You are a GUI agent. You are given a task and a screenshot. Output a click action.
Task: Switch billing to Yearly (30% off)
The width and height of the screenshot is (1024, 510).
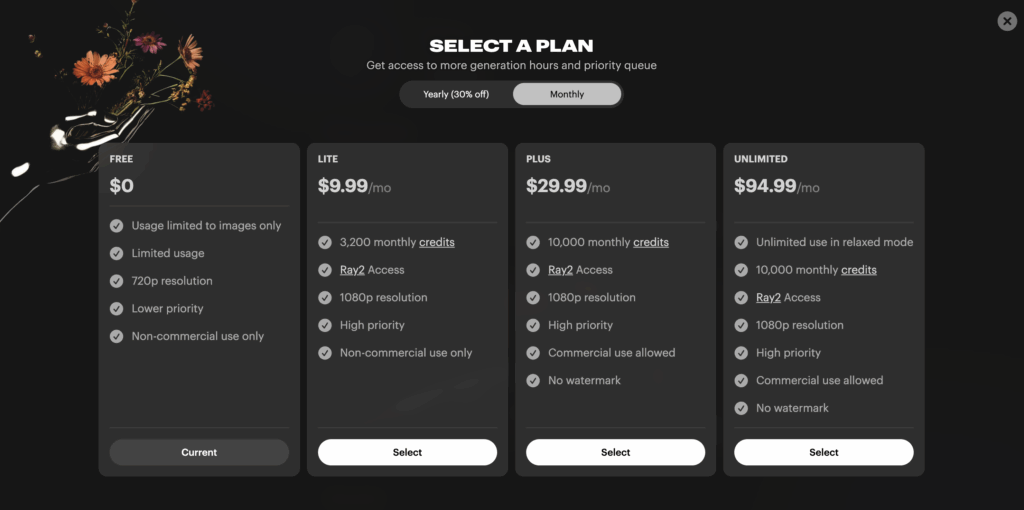(x=456, y=94)
